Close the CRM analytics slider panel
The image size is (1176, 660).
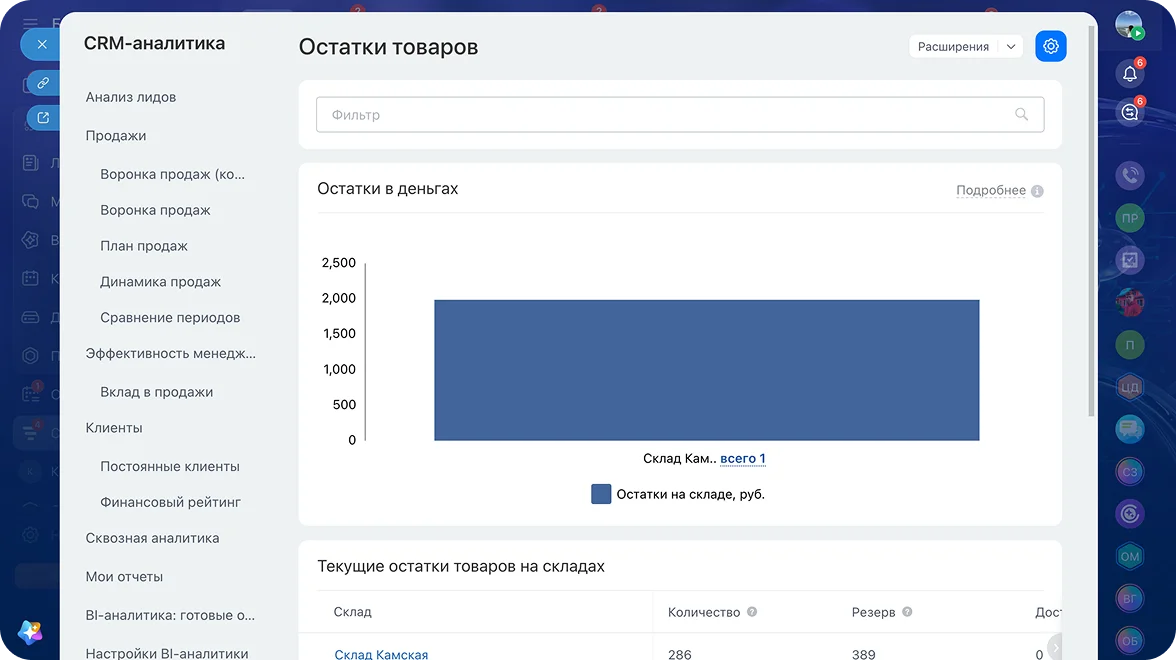click(x=41, y=45)
